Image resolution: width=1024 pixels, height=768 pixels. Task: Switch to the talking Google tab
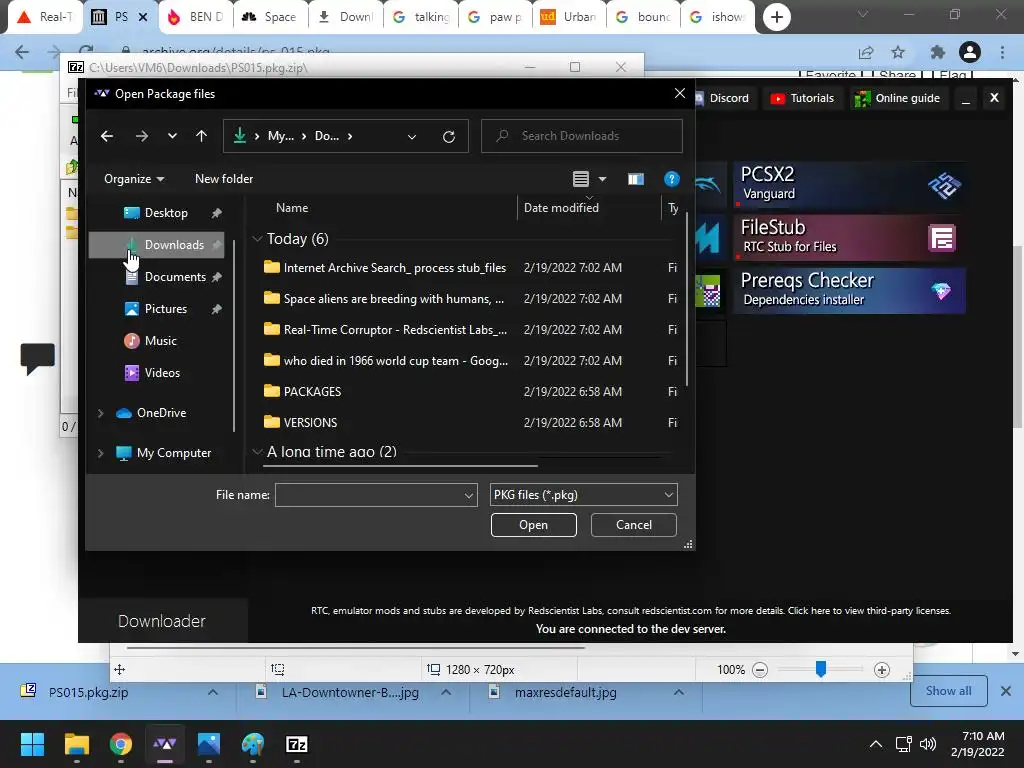(421, 17)
